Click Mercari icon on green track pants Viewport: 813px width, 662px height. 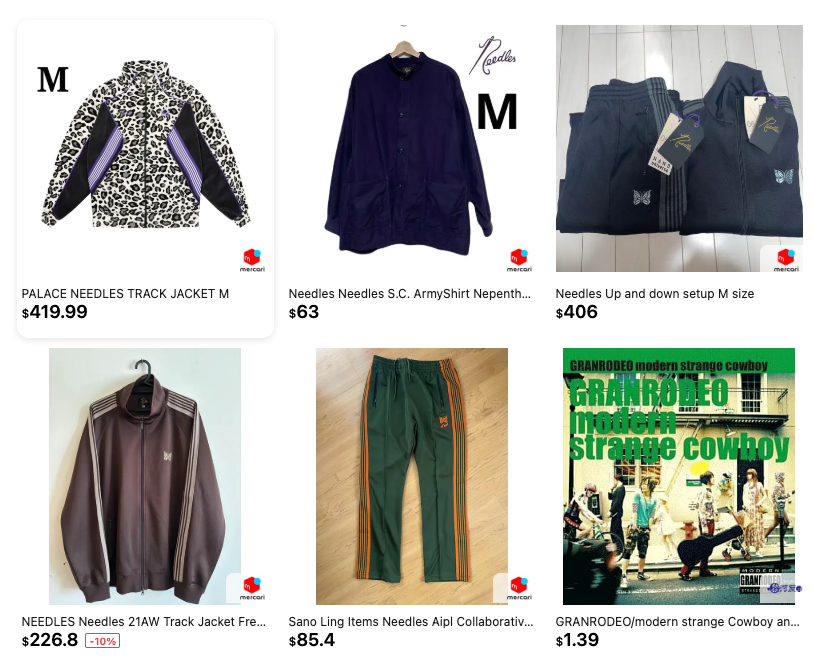click(519, 588)
